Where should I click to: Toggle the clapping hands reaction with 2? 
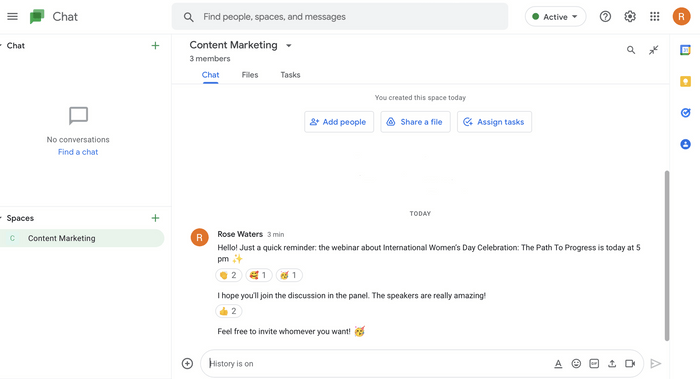229,275
